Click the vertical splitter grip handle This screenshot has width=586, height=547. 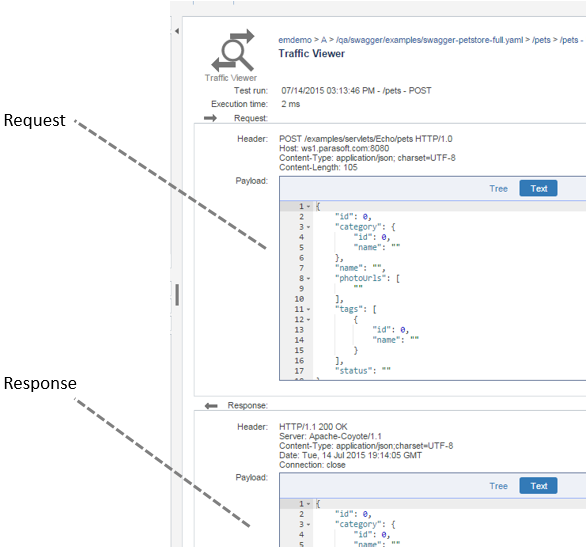[177, 295]
